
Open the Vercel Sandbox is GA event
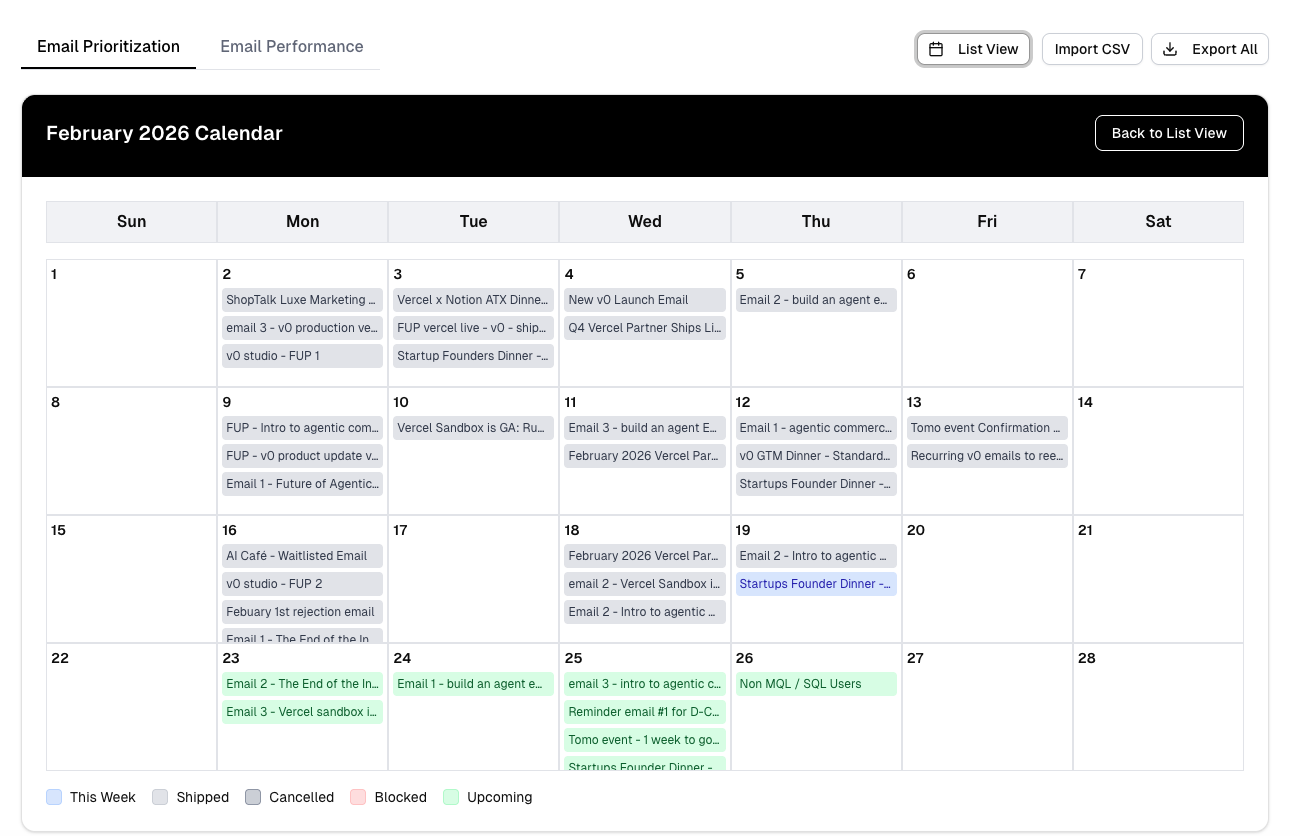(x=473, y=427)
